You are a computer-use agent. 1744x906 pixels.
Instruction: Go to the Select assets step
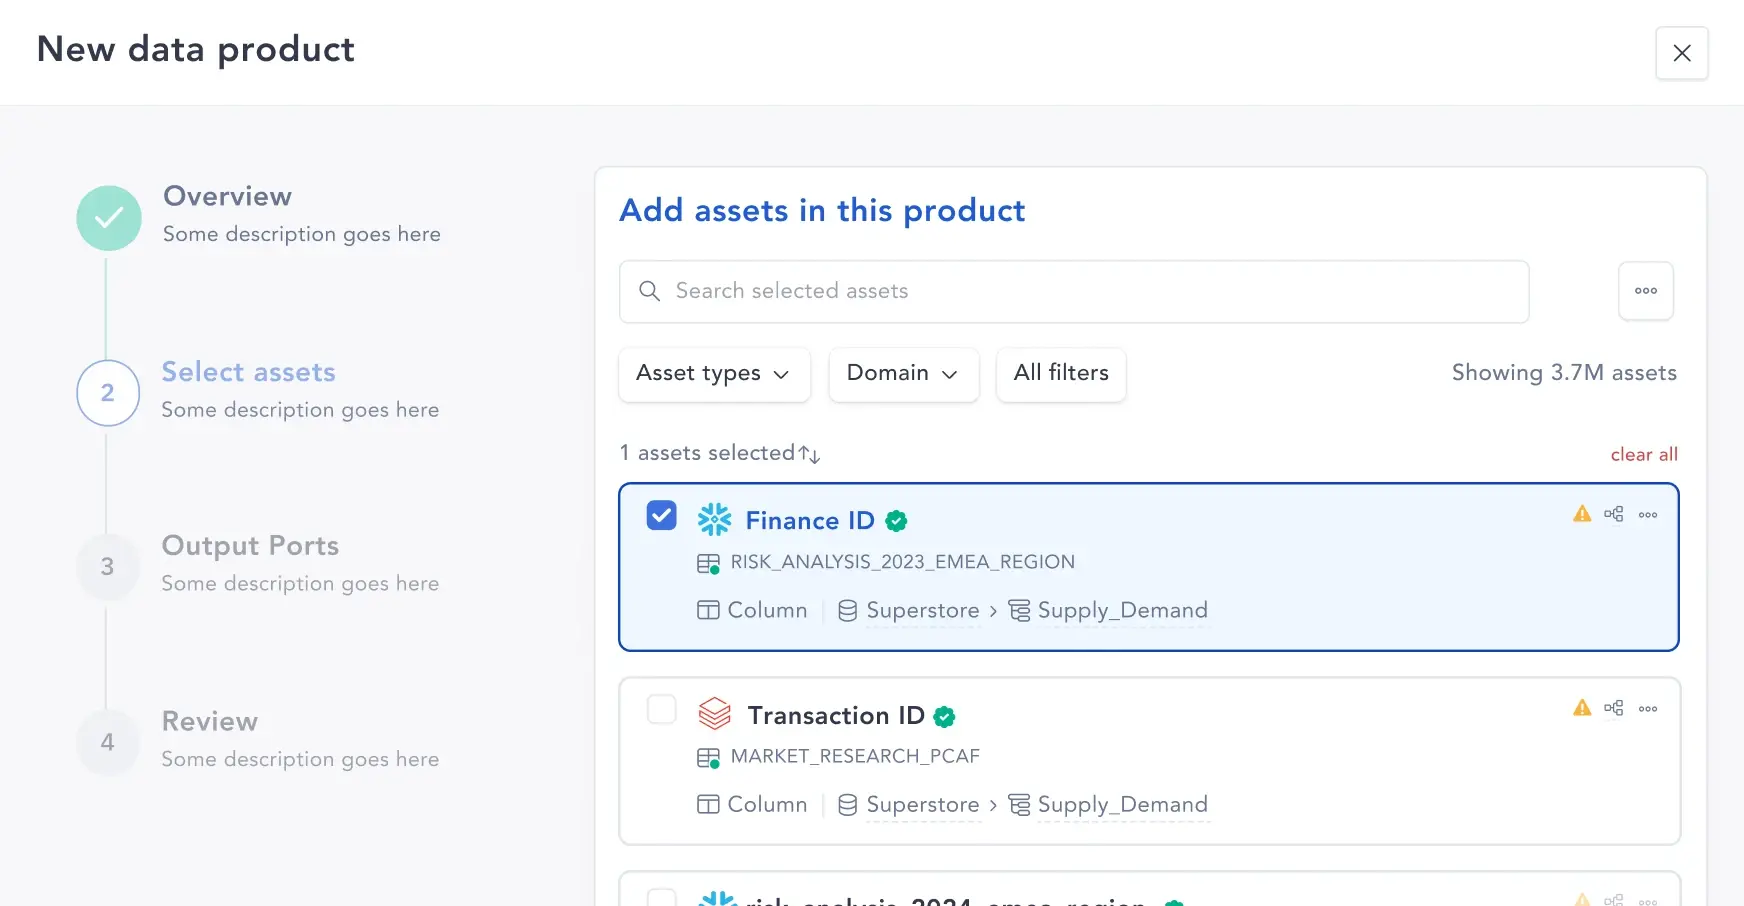click(248, 372)
